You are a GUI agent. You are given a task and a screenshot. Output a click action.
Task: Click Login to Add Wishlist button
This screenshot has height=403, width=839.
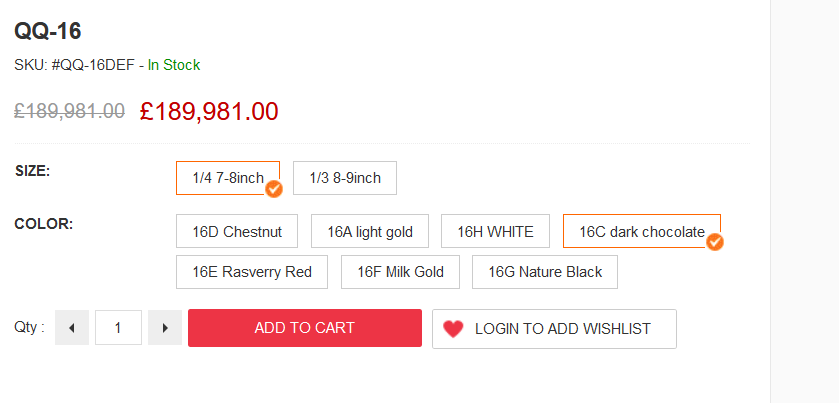554,329
